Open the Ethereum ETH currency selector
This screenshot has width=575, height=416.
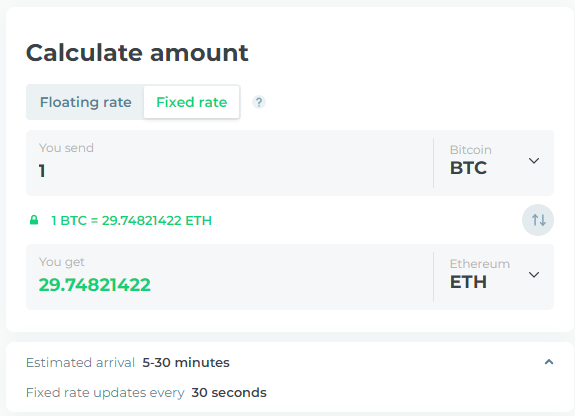click(x=494, y=277)
